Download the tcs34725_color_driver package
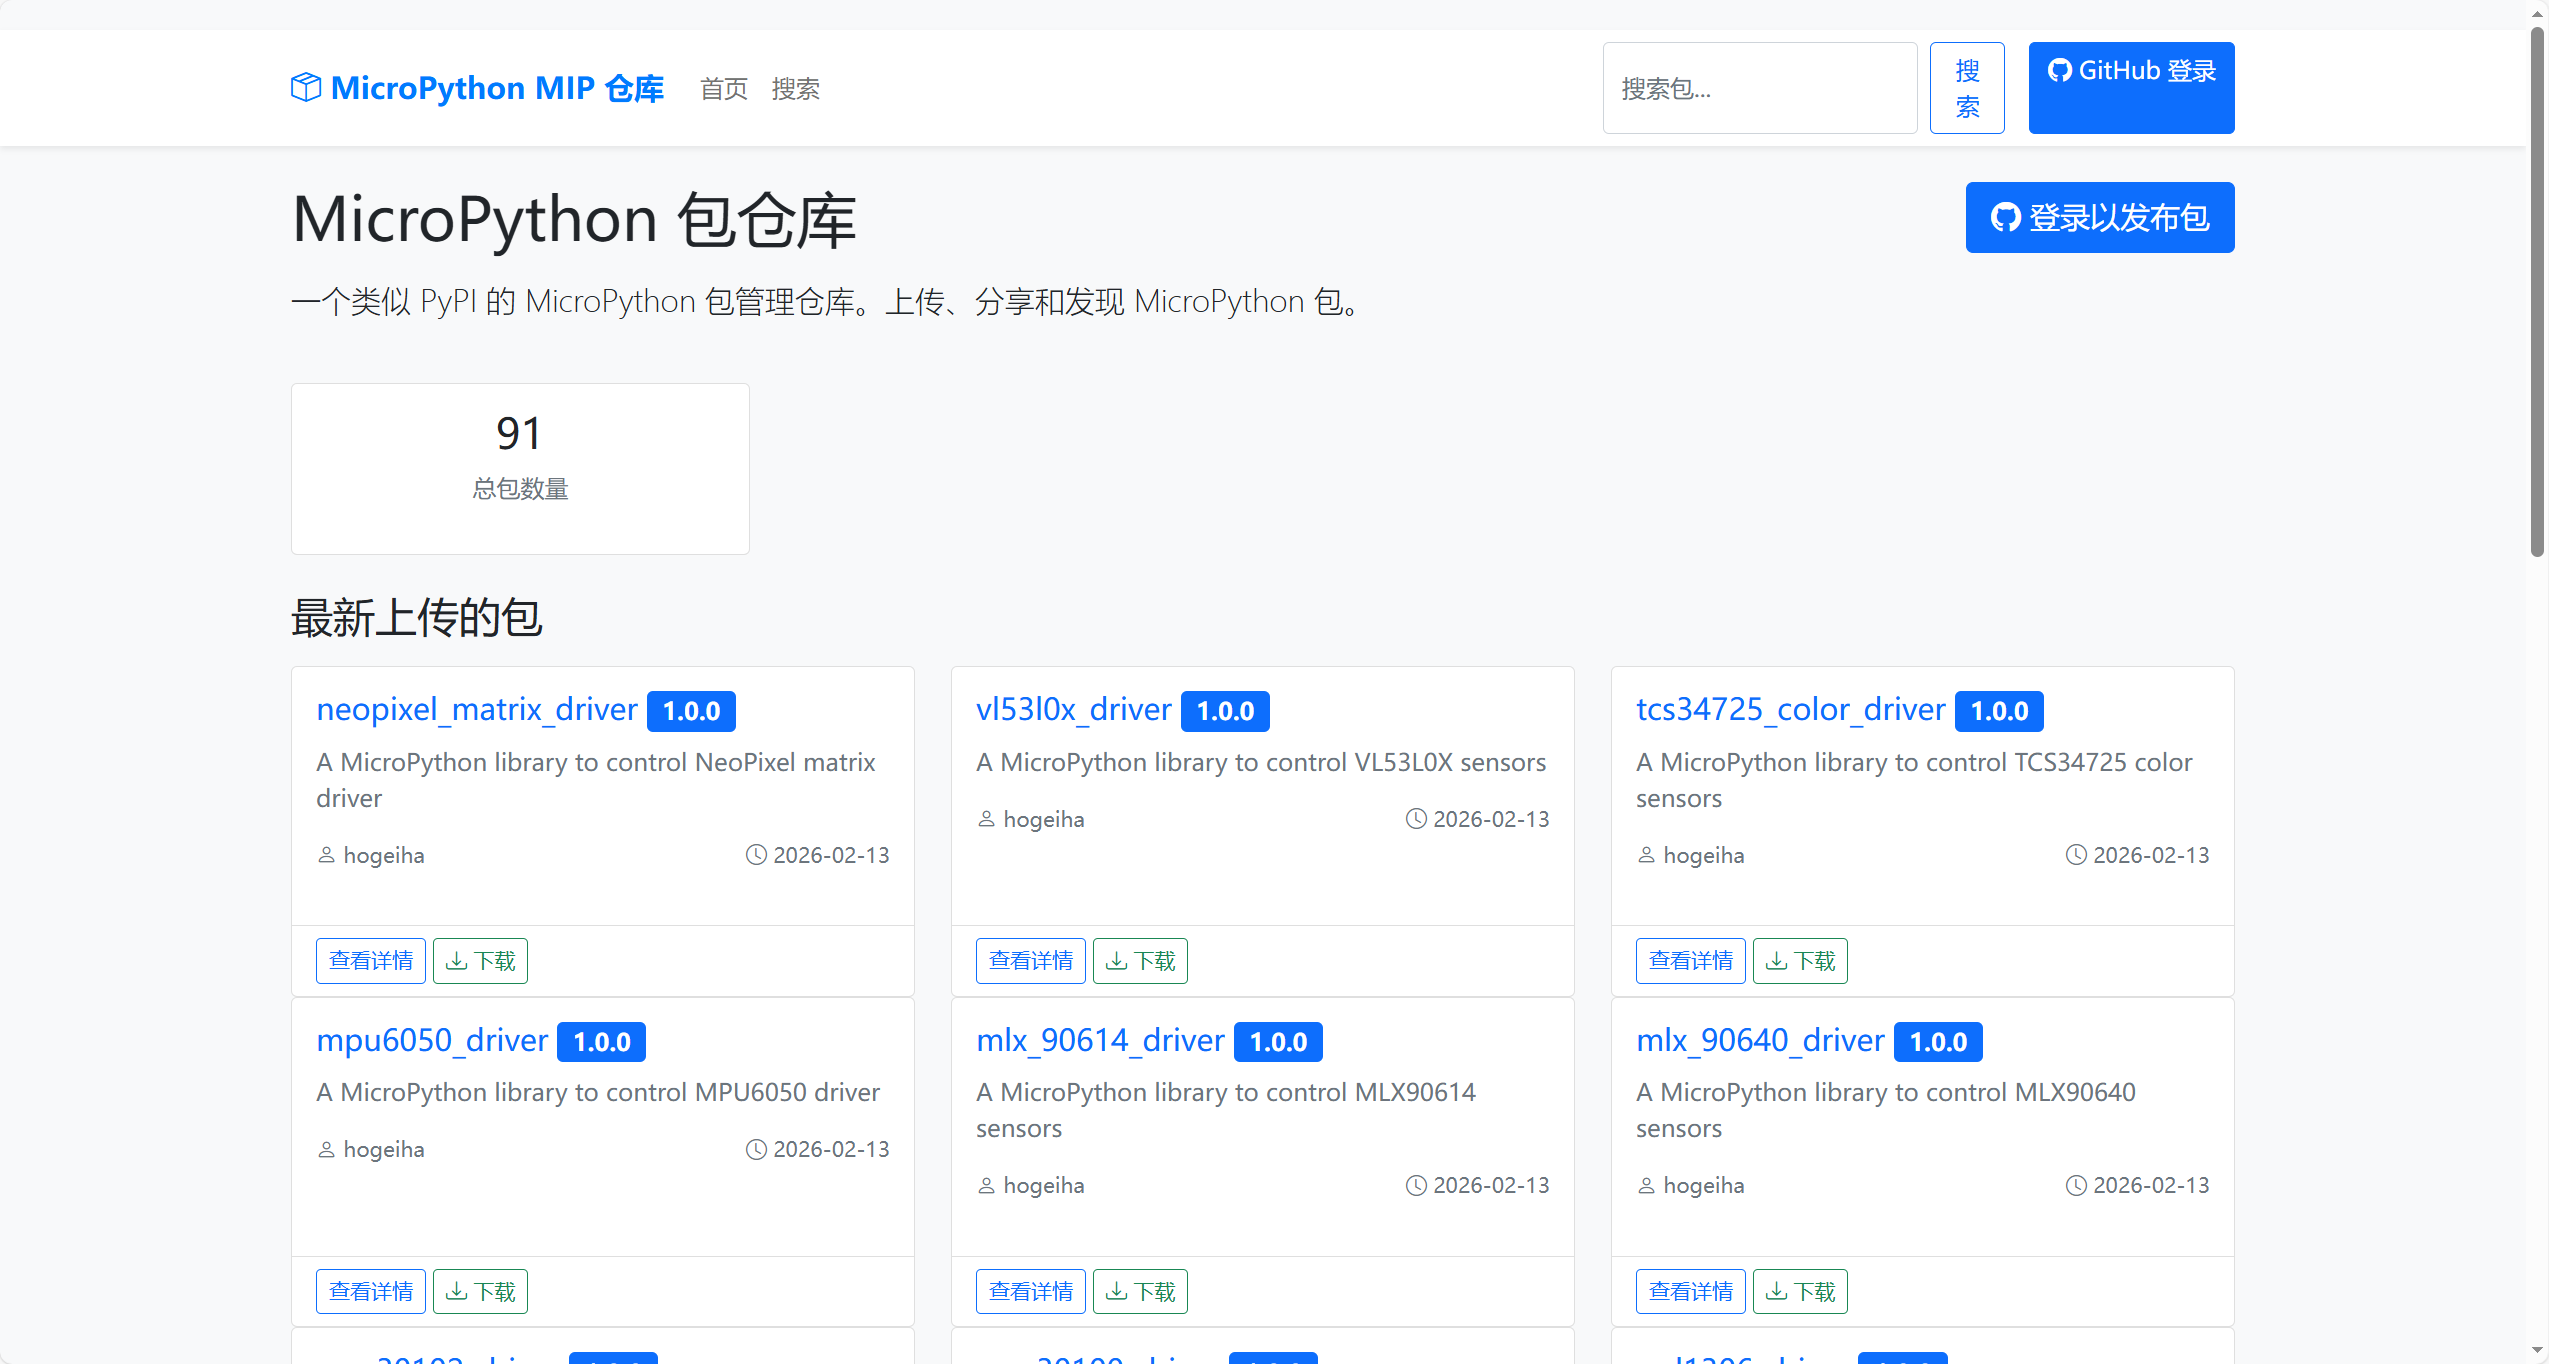 click(1799, 960)
